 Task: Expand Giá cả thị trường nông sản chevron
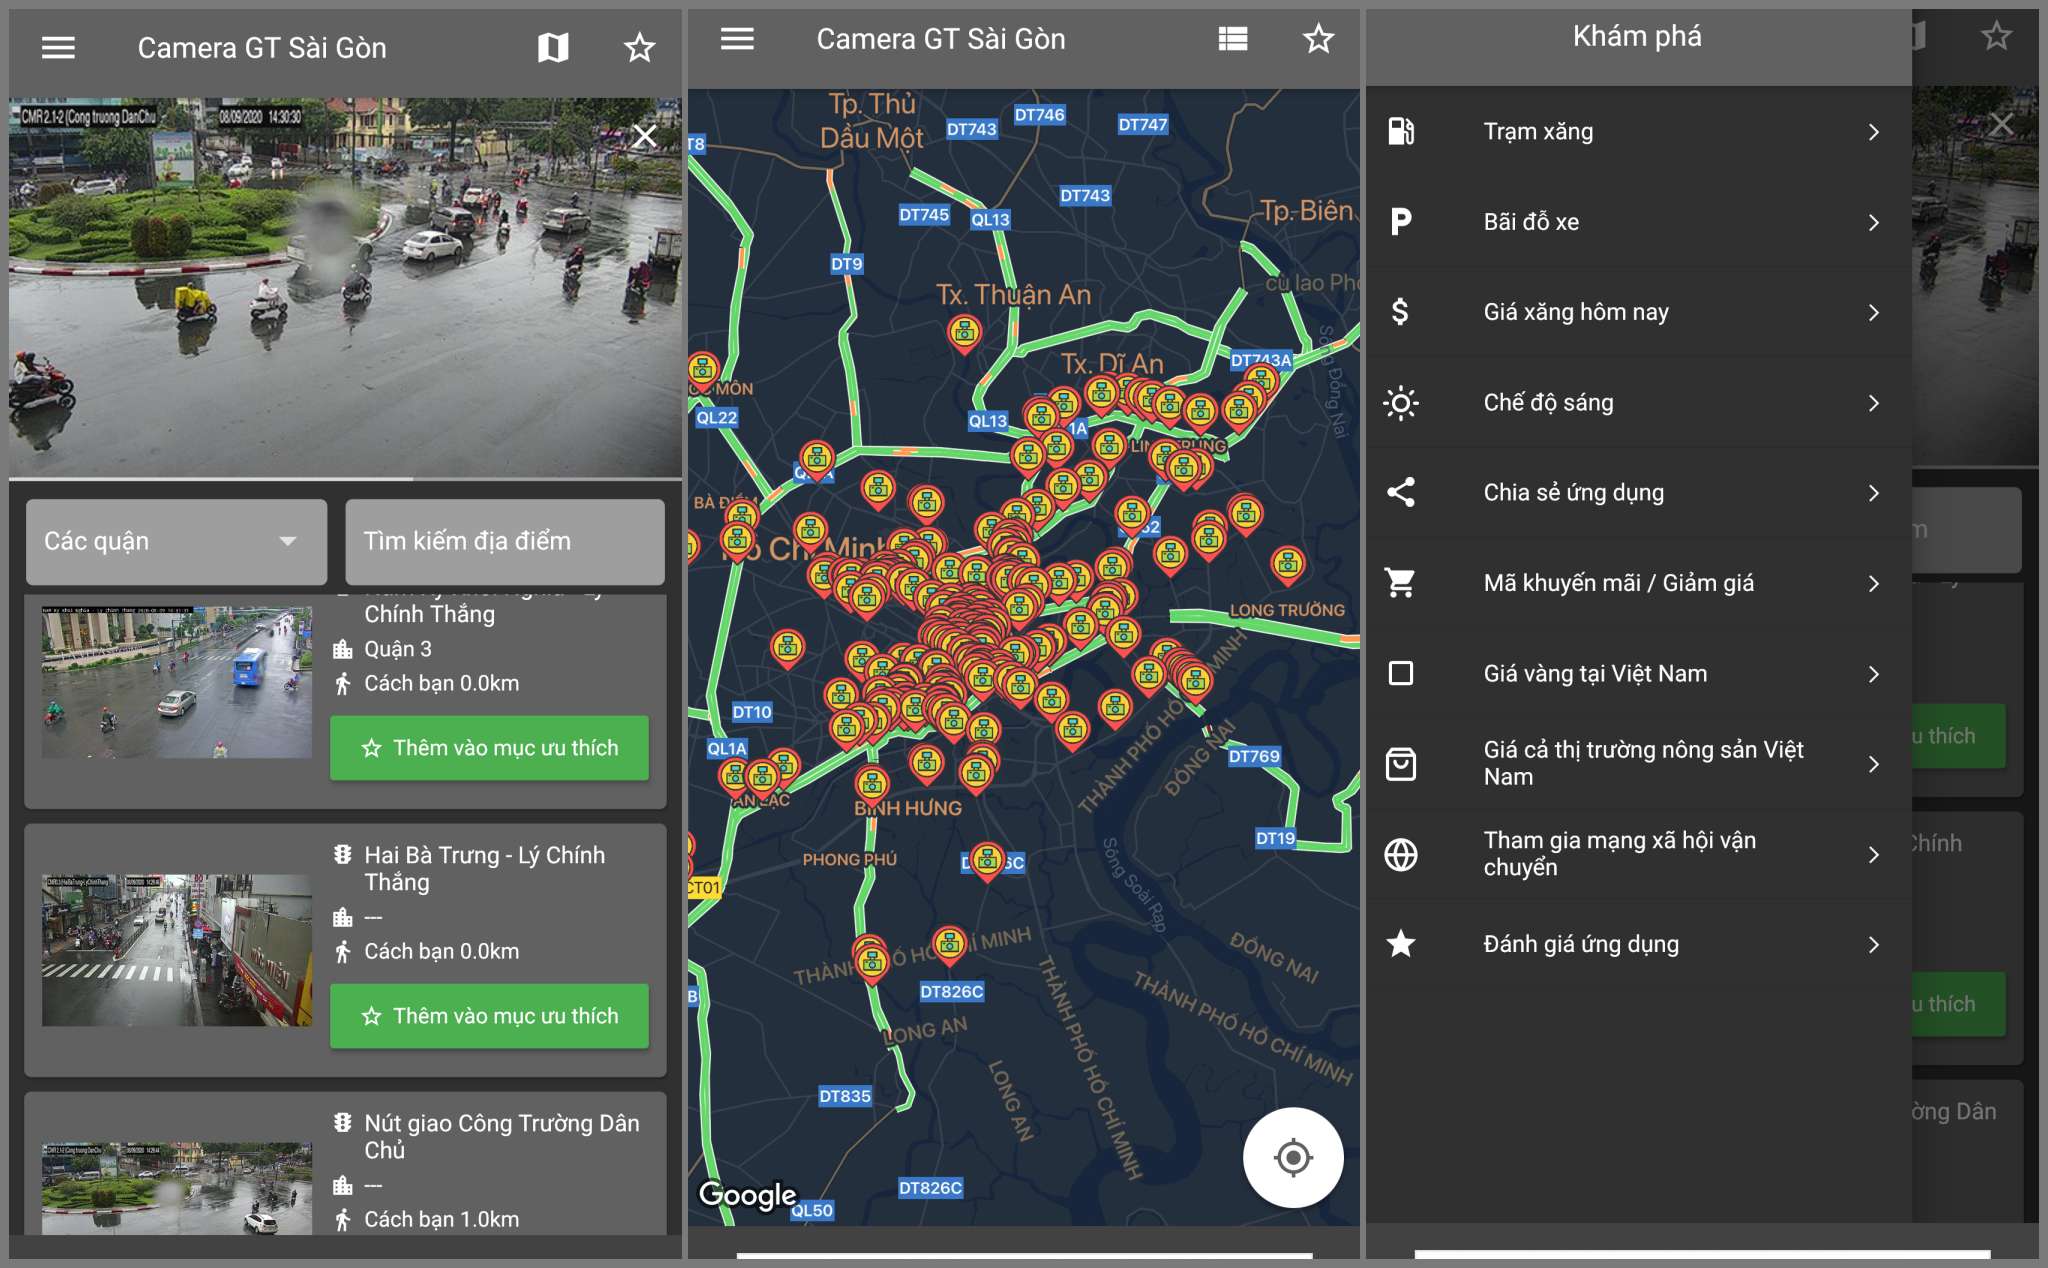pyautogui.click(x=1874, y=764)
